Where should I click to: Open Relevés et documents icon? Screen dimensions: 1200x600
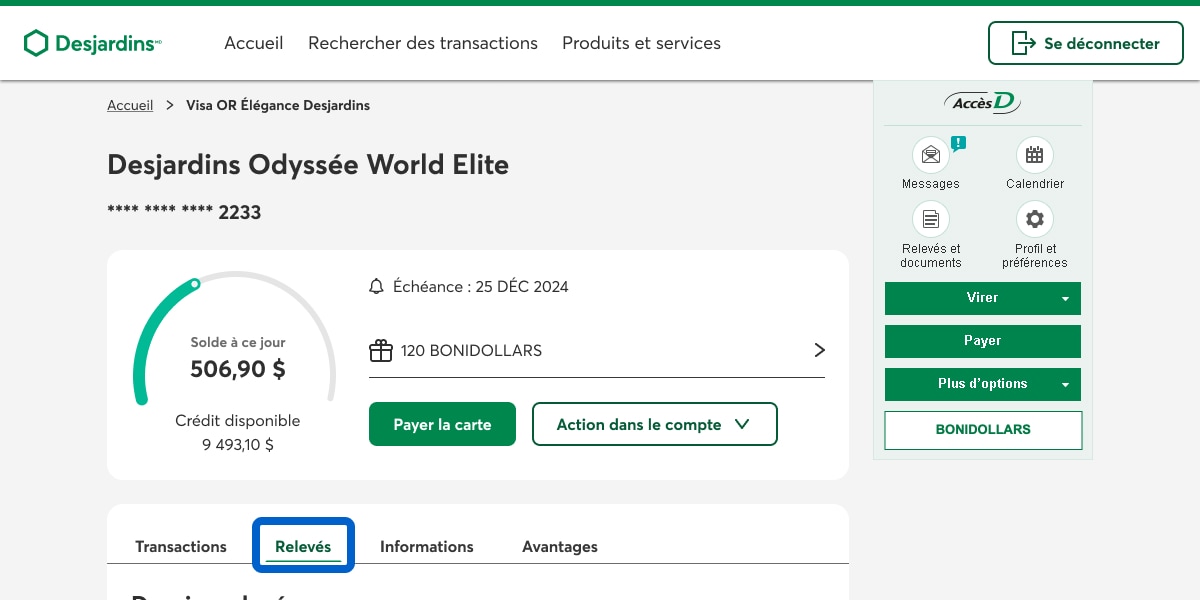(x=931, y=219)
